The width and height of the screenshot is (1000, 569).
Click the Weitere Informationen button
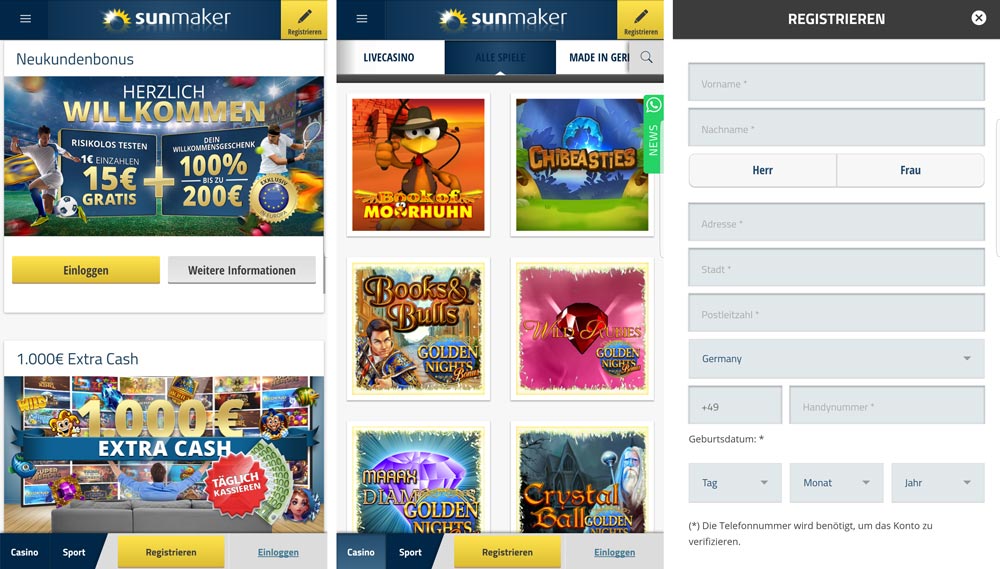tap(242, 270)
